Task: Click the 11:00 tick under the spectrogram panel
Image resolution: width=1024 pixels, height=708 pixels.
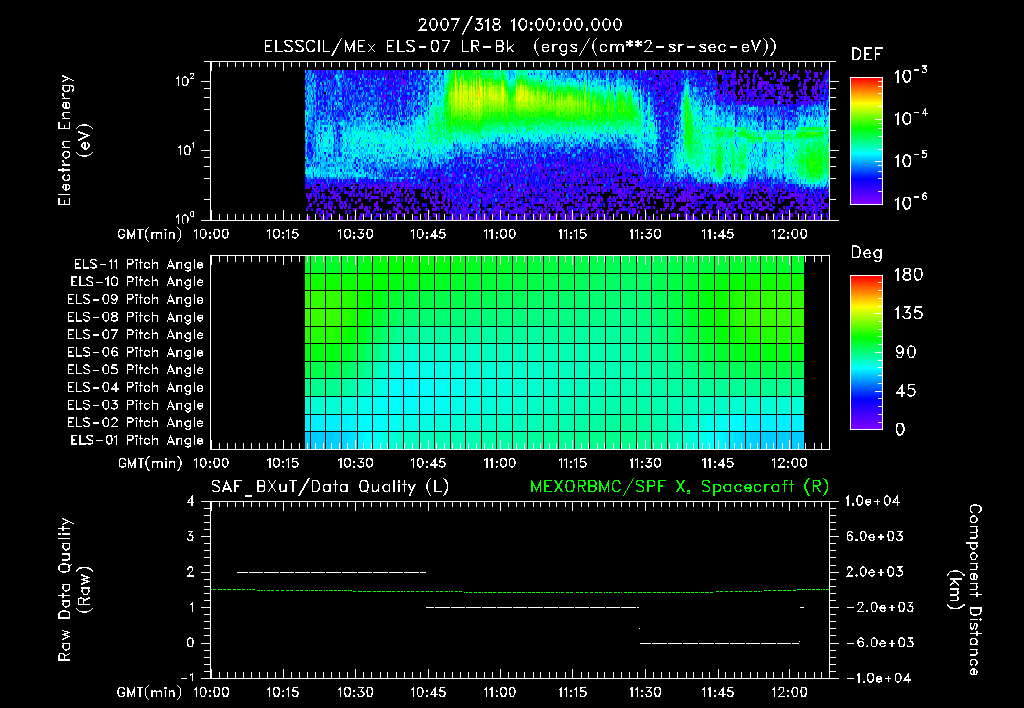Action: tap(500, 234)
